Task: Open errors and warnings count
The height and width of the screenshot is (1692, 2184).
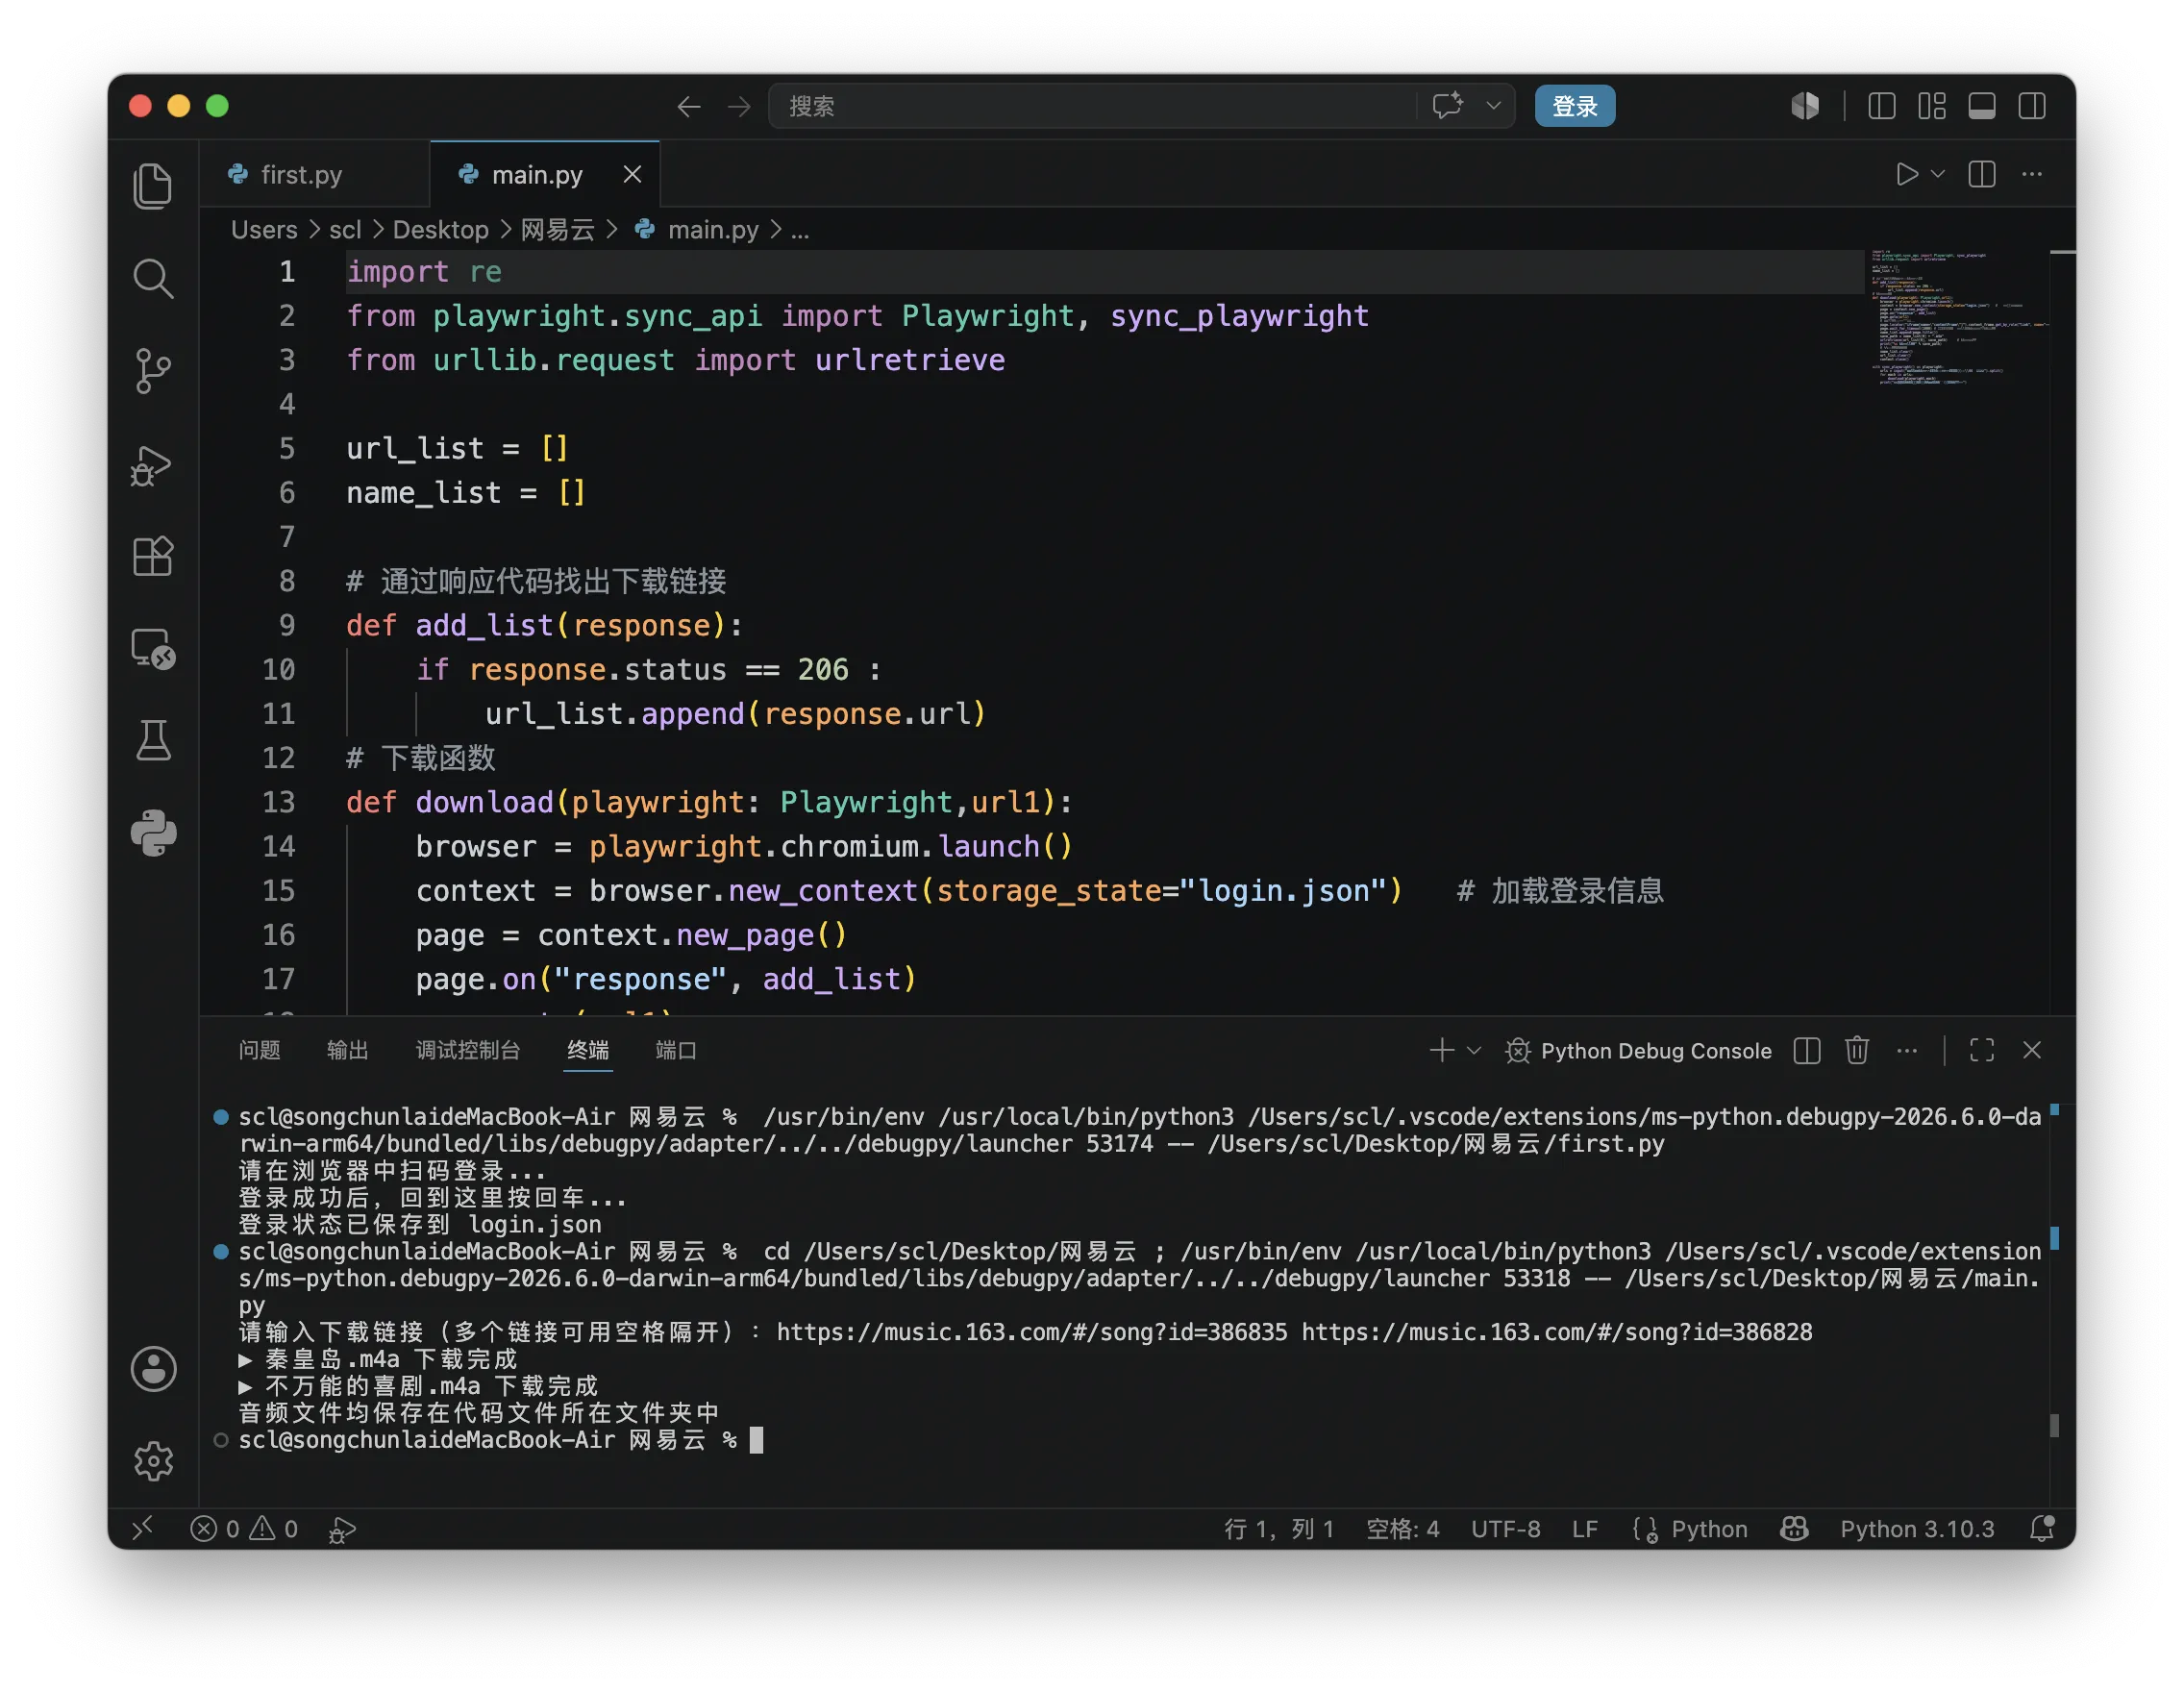Action: [244, 1528]
